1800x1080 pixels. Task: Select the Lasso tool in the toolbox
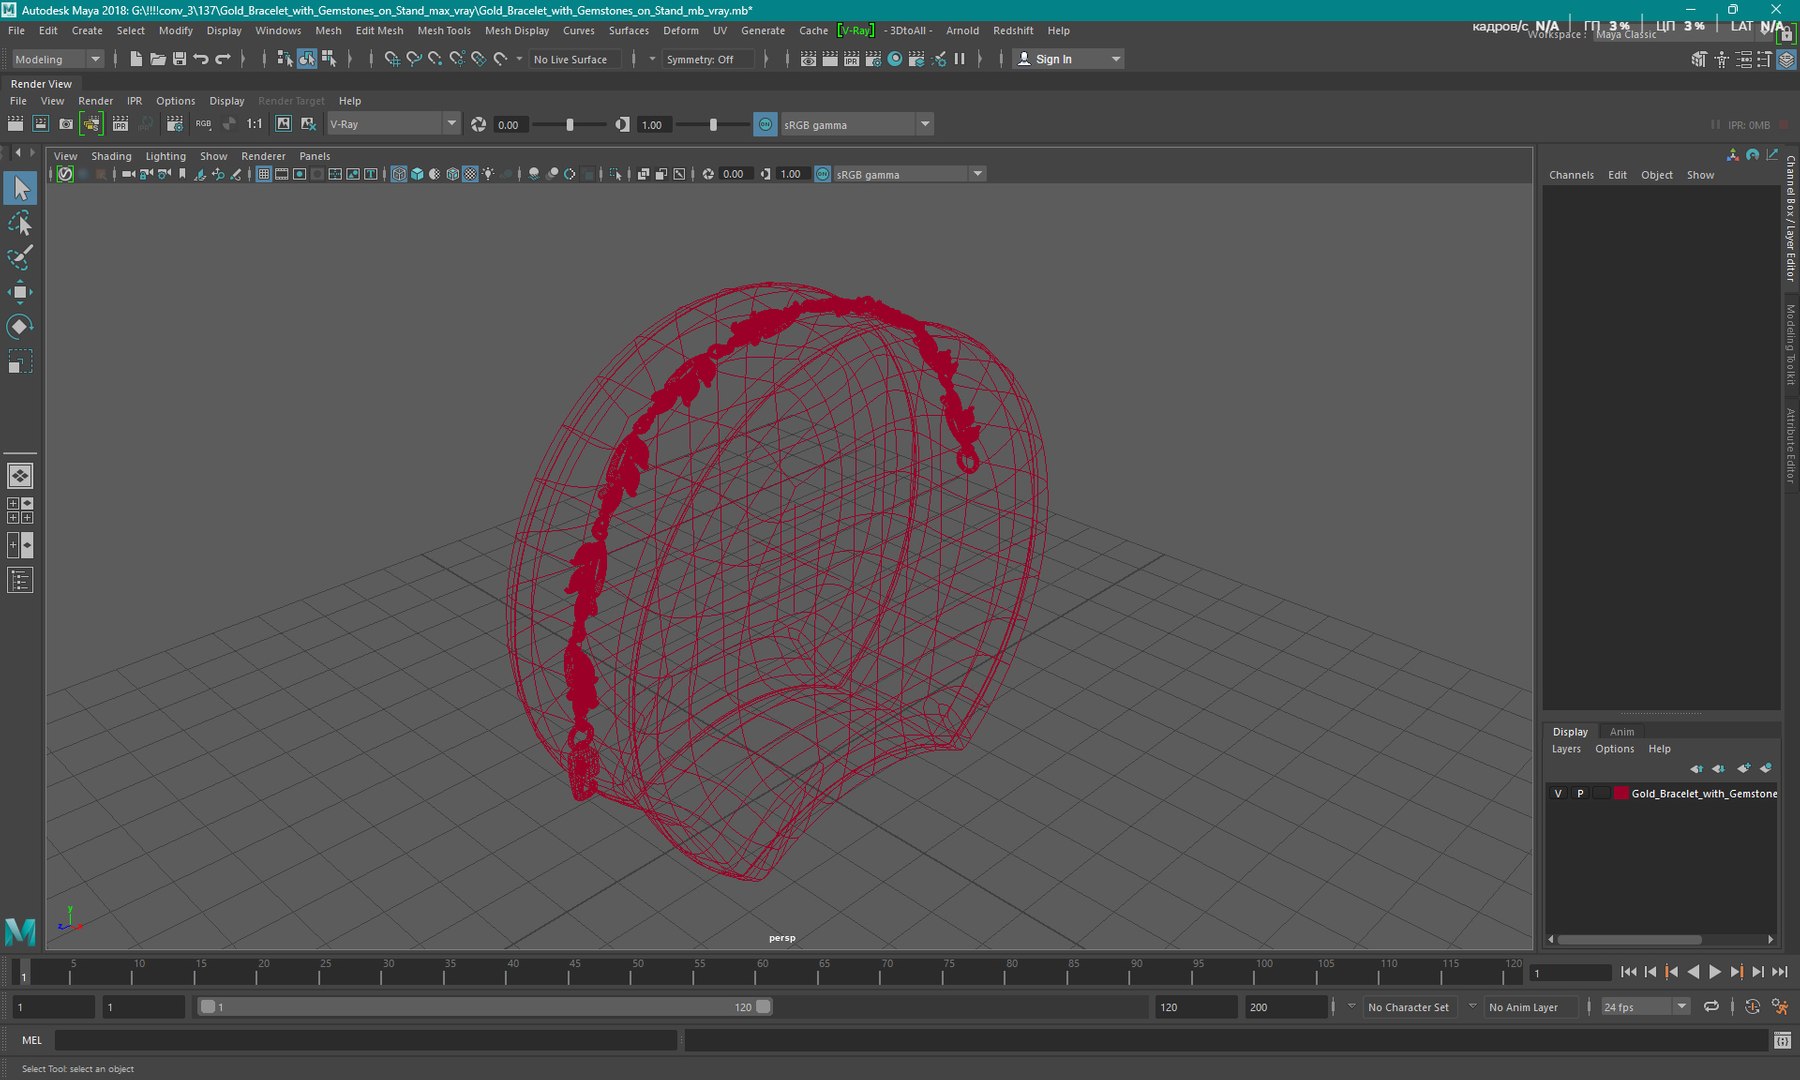(x=19, y=223)
